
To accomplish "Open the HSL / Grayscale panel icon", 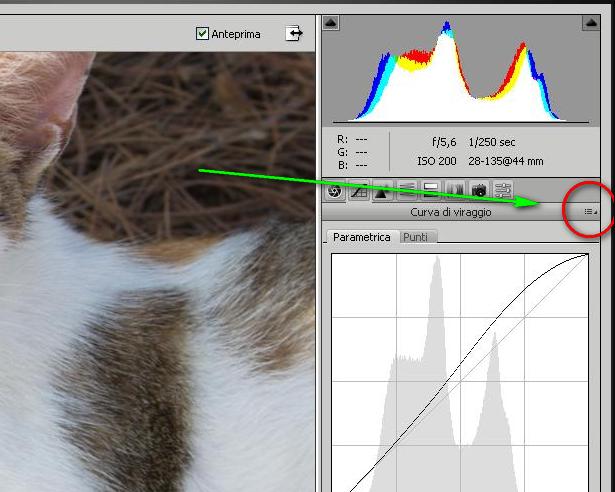I will (407, 190).
